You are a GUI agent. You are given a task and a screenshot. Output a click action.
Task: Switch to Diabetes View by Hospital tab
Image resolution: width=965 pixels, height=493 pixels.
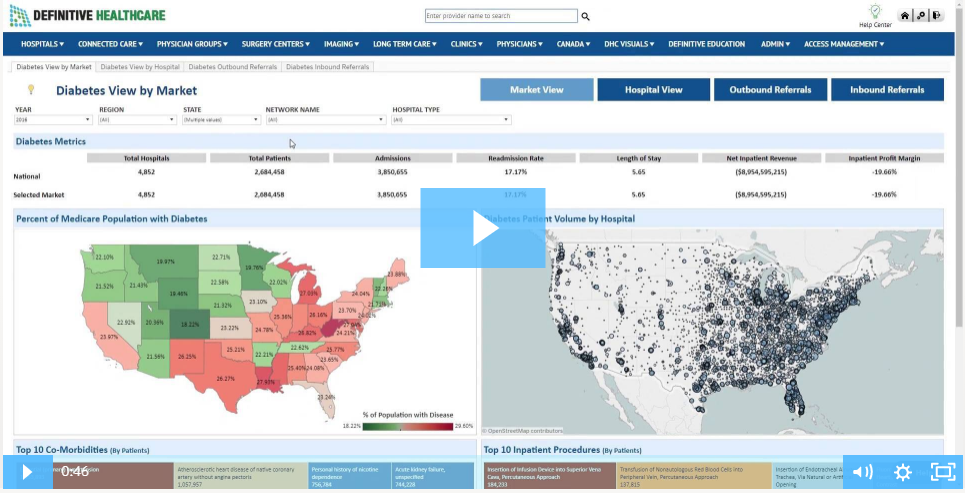[x=140, y=66]
